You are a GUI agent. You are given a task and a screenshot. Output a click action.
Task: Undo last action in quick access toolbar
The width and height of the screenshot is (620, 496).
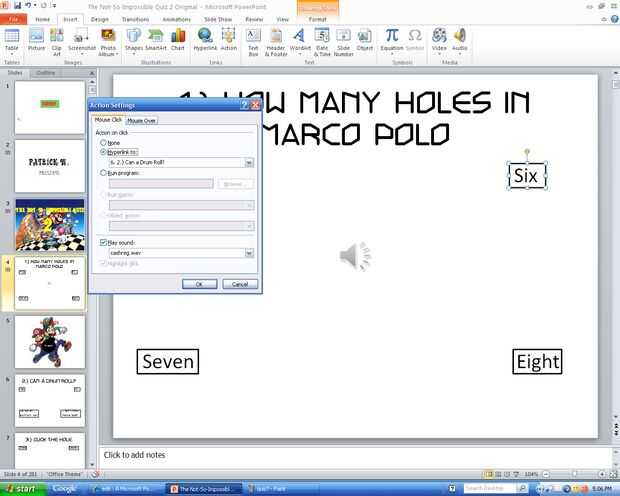(x=28, y=6)
